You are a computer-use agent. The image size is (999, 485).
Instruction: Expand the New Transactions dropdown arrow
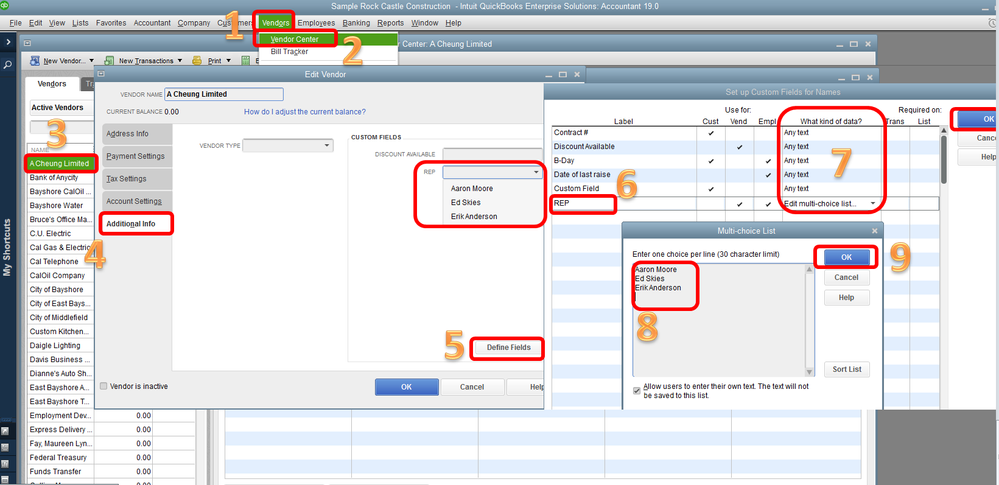tap(180, 61)
